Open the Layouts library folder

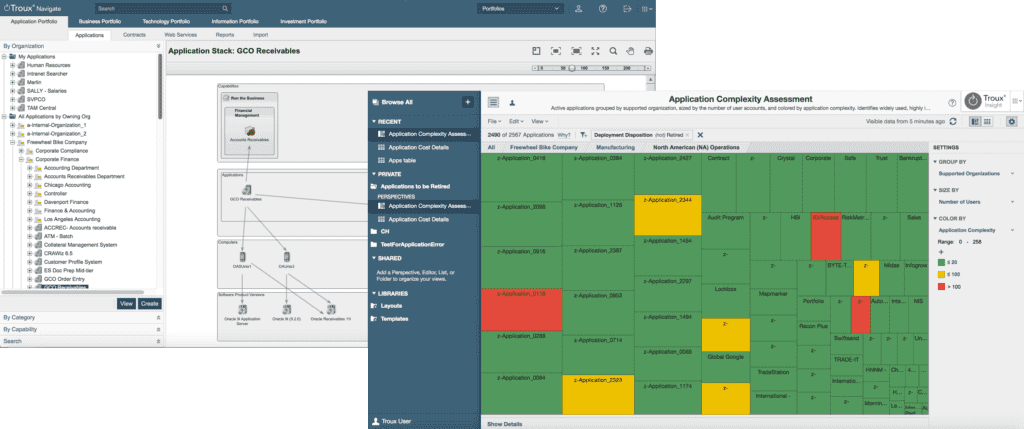[x=391, y=306]
